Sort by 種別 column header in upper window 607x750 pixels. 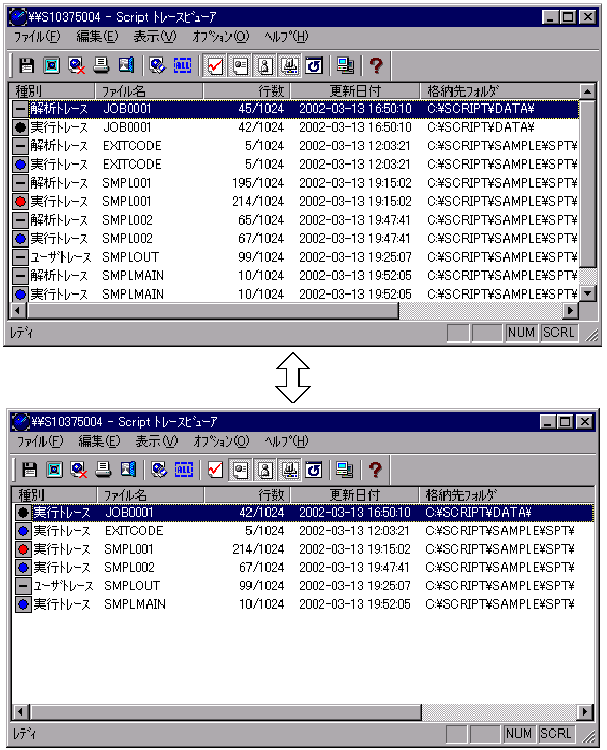pos(53,91)
